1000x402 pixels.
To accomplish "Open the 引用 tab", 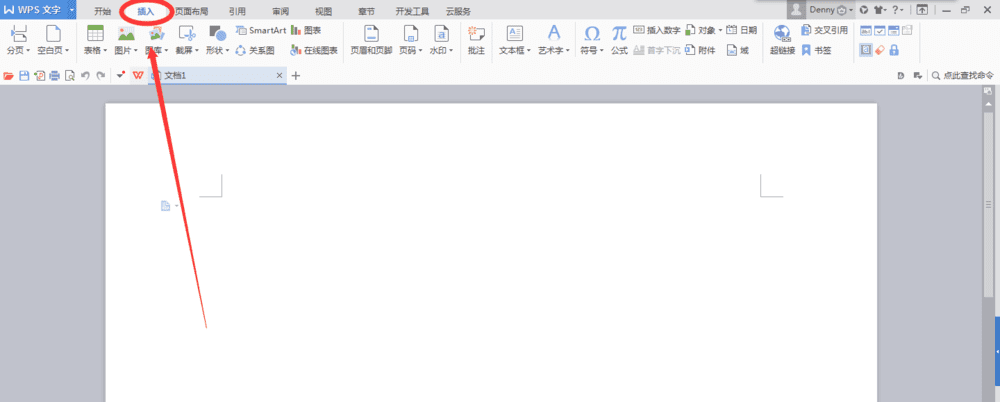I will point(237,11).
